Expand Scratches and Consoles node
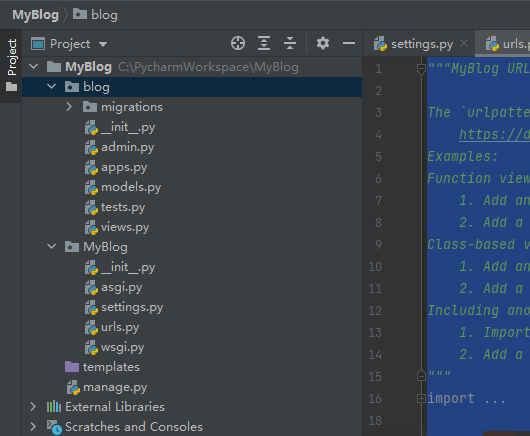The height and width of the screenshot is (436, 530). pos(33,427)
